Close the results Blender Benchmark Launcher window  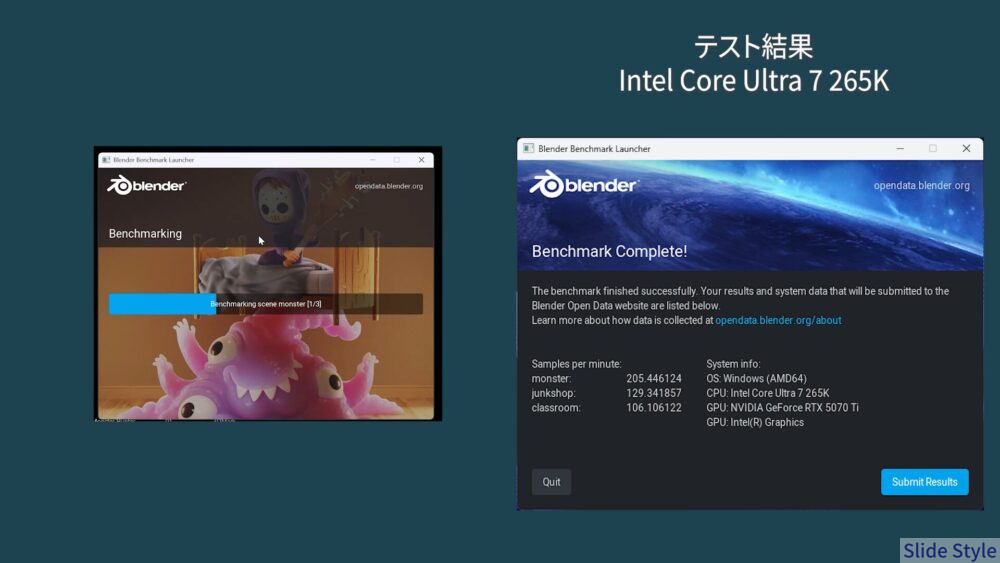(966, 149)
